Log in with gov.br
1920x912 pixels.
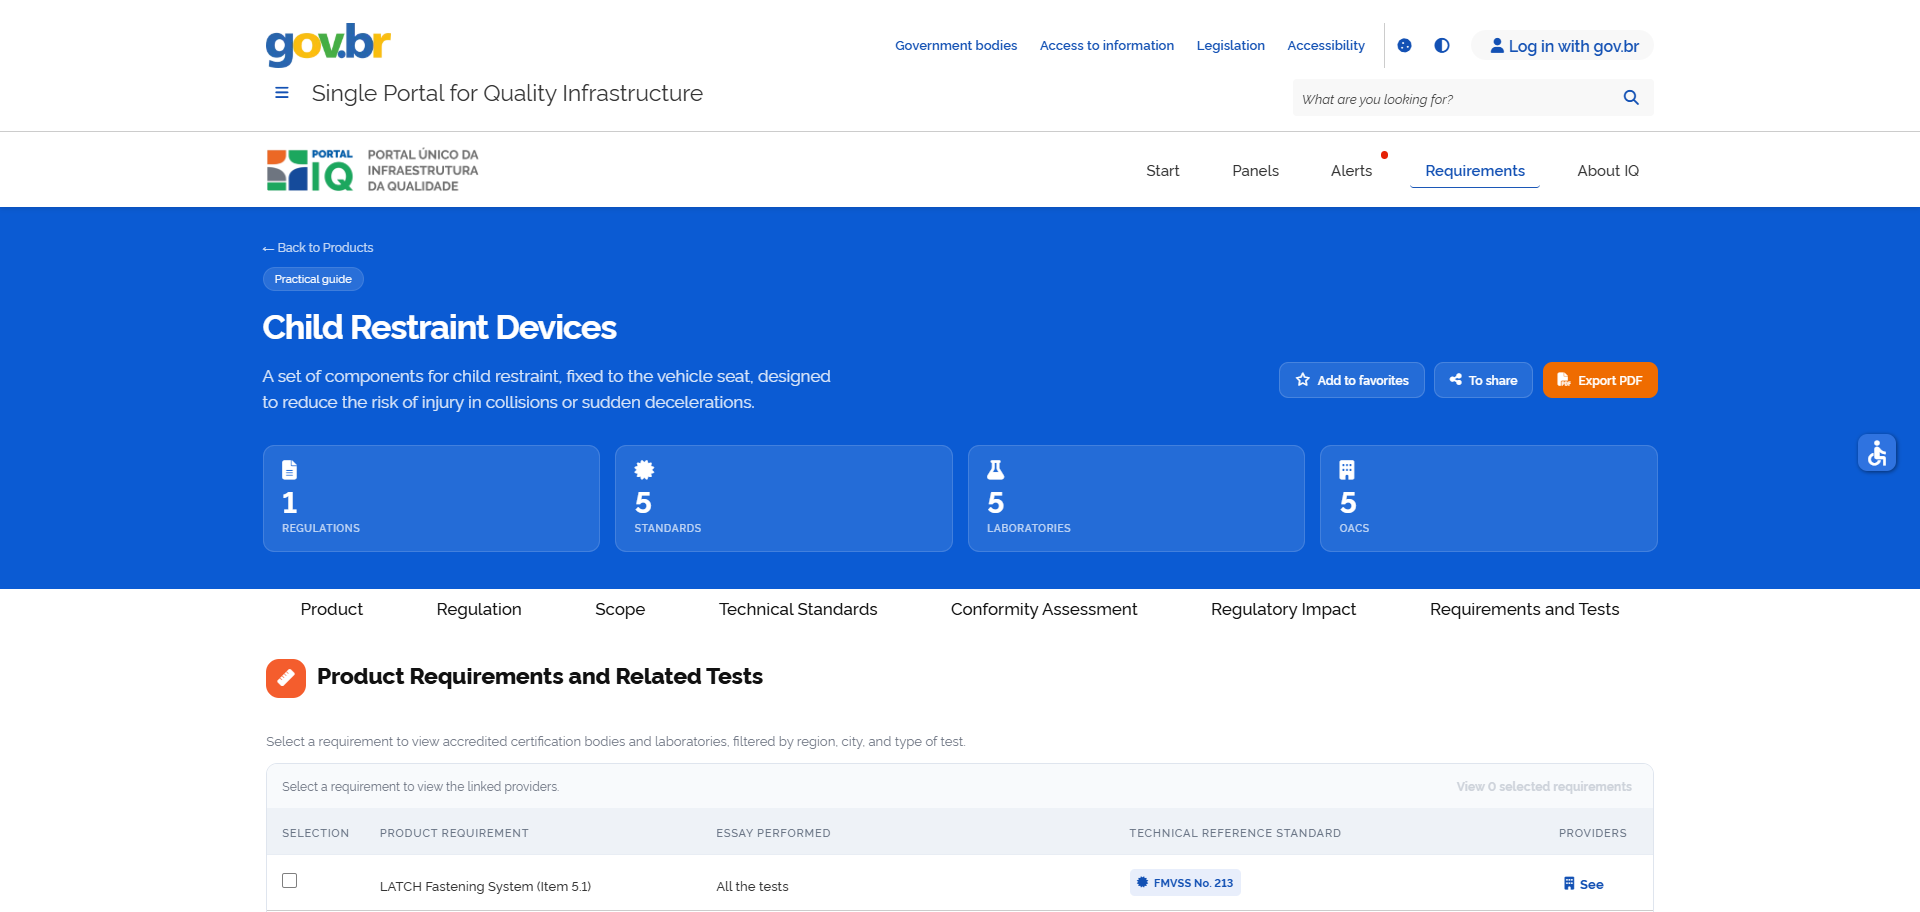(1563, 46)
